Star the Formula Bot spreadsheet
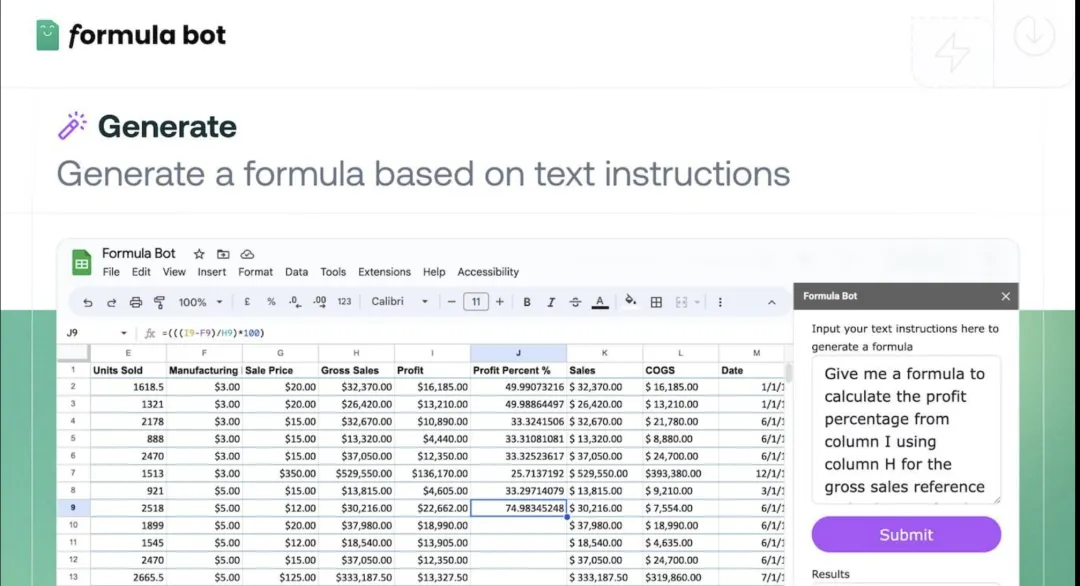 pyautogui.click(x=199, y=254)
